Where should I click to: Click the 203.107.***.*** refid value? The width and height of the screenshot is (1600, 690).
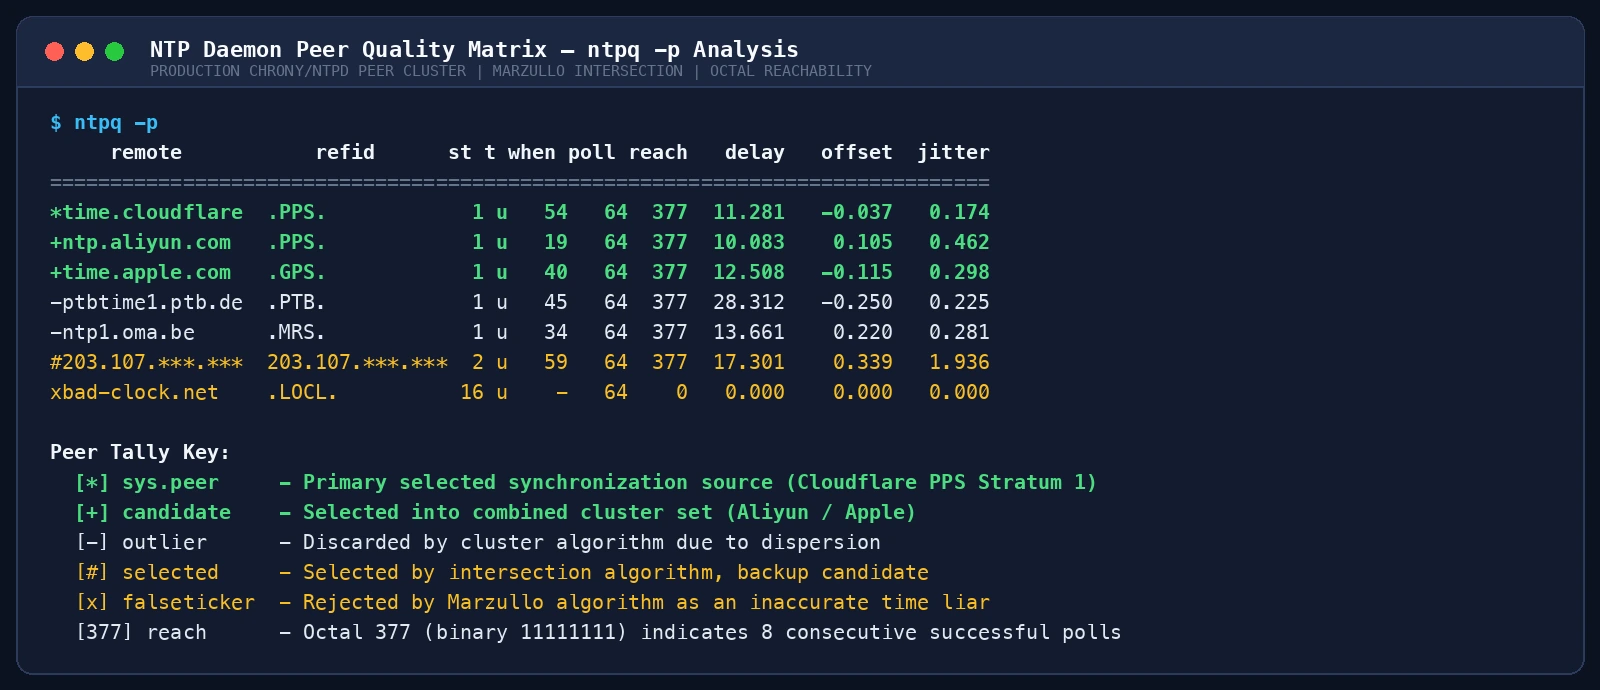357,362
